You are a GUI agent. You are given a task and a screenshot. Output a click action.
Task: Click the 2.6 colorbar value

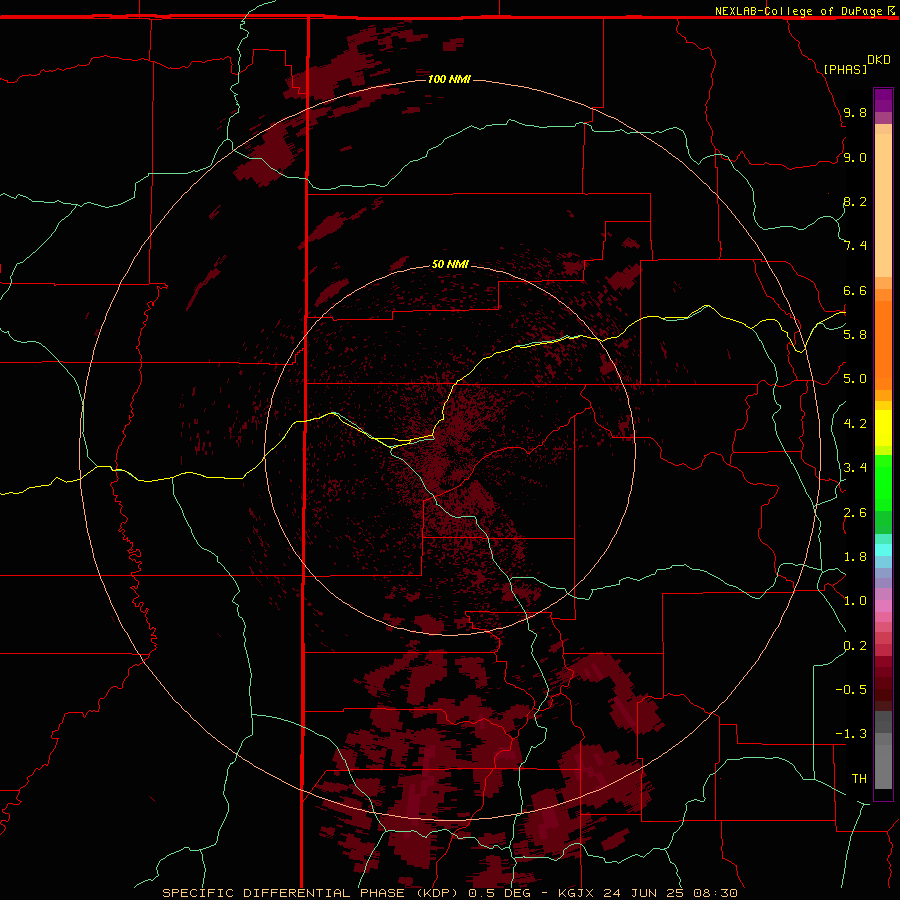pyautogui.click(x=855, y=513)
